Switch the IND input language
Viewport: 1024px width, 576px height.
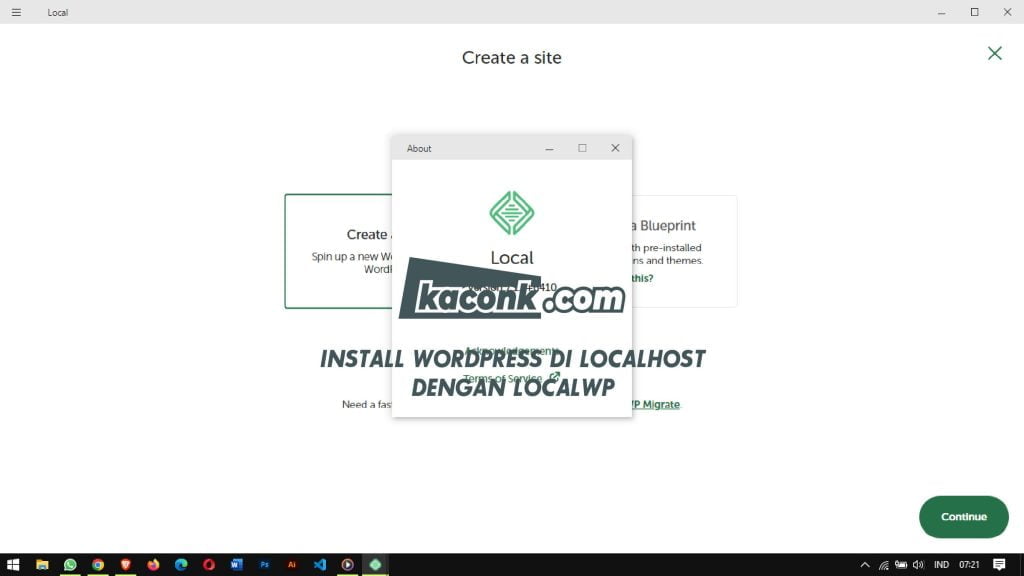coord(941,565)
